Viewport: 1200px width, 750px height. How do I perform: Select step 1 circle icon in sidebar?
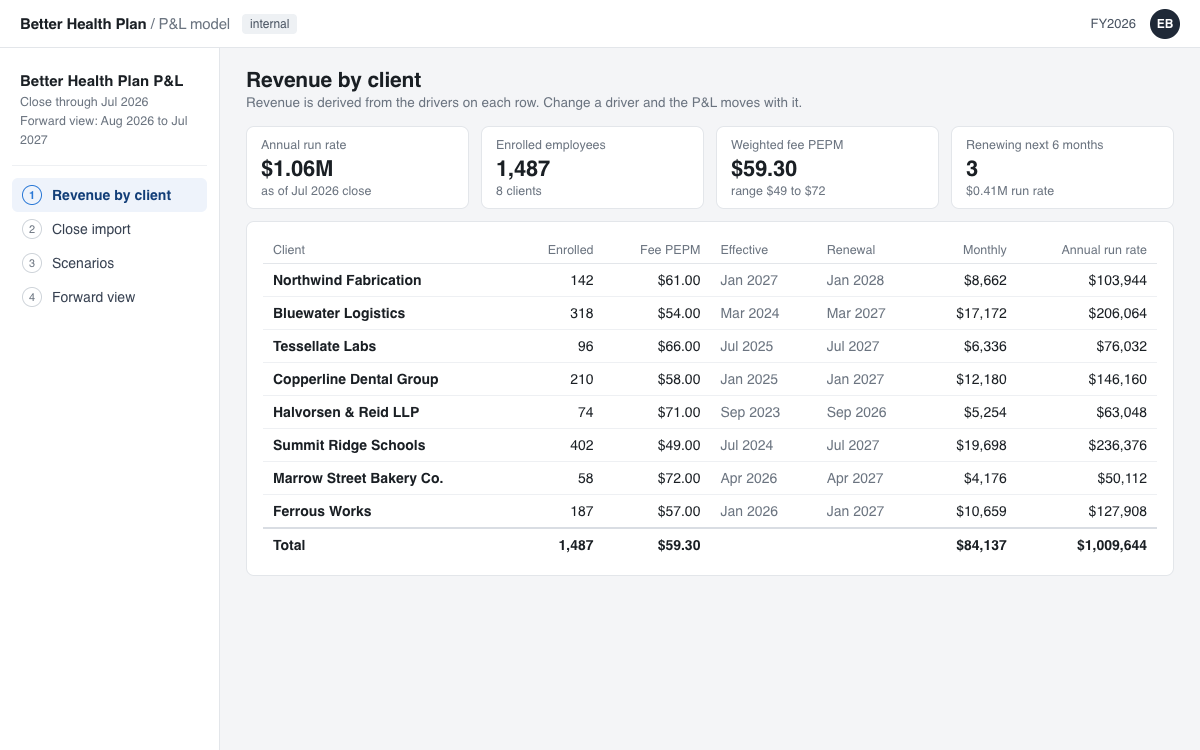32,195
